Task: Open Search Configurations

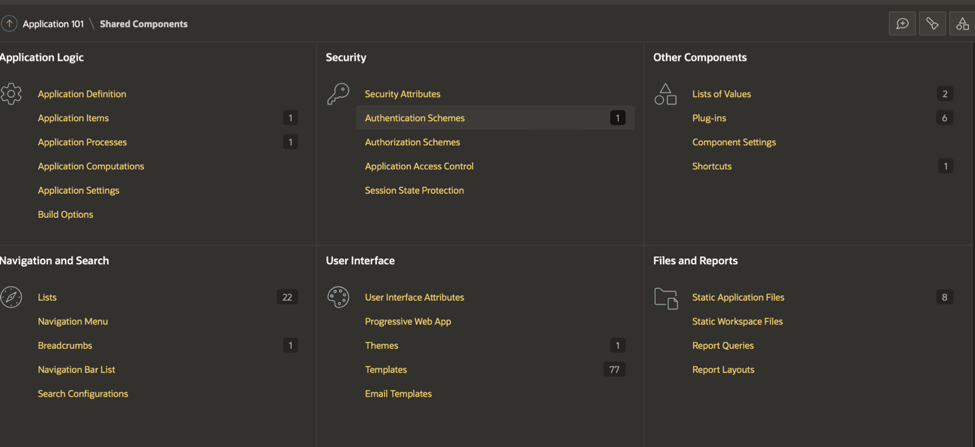Action: tap(83, 394)
